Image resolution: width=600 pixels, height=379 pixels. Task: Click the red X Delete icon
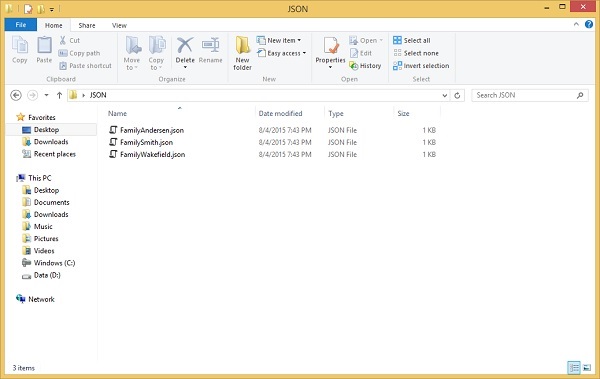click(185, 46)
